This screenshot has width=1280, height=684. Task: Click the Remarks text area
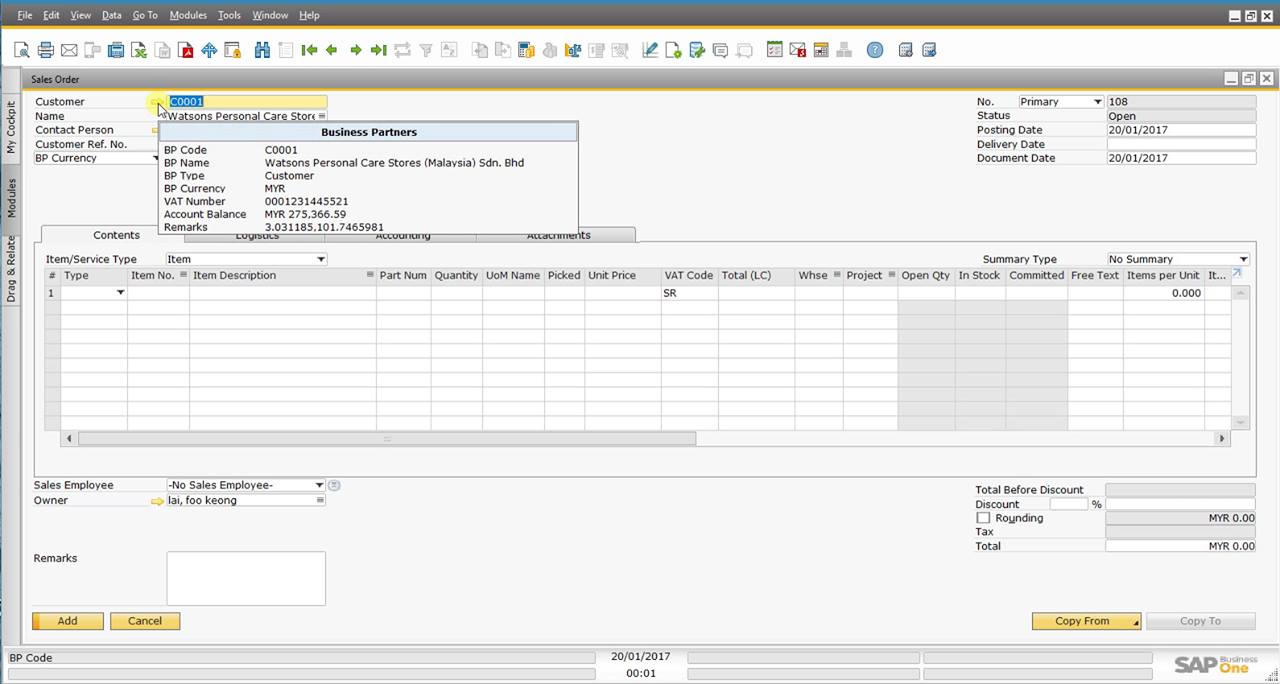click(x=246, y=578)
